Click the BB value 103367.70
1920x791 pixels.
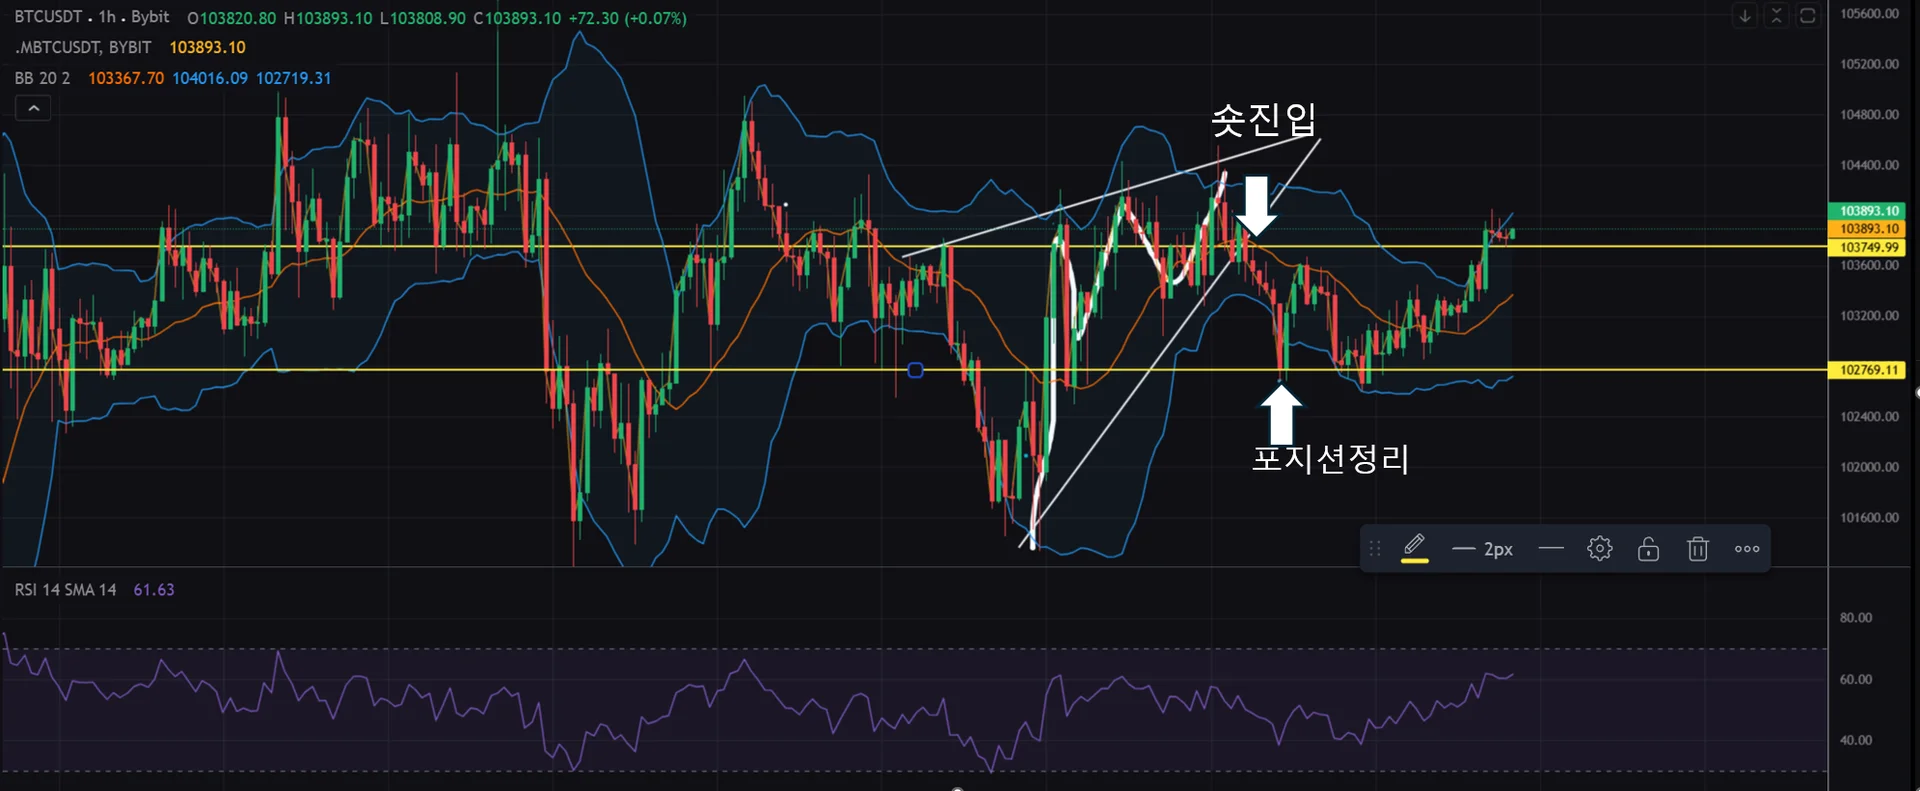pos(126,78)
